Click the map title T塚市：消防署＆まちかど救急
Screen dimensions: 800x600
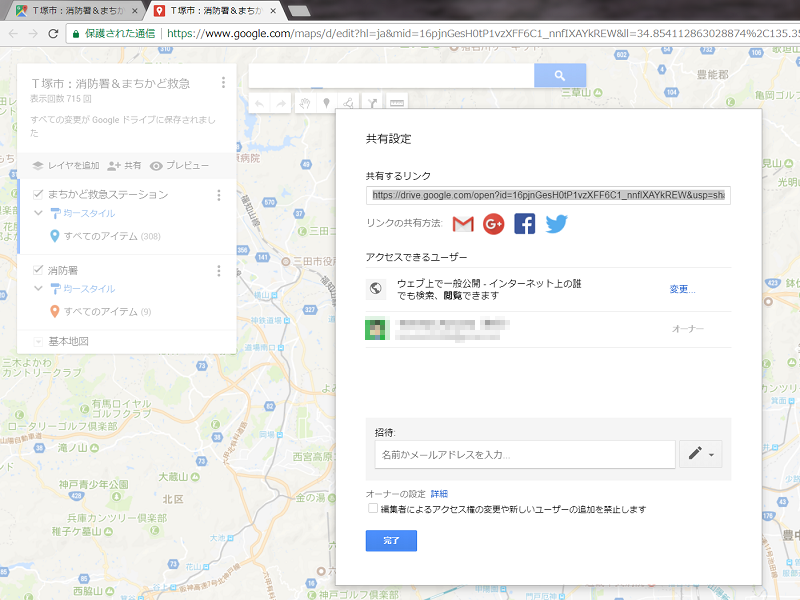tap(110, 83)
